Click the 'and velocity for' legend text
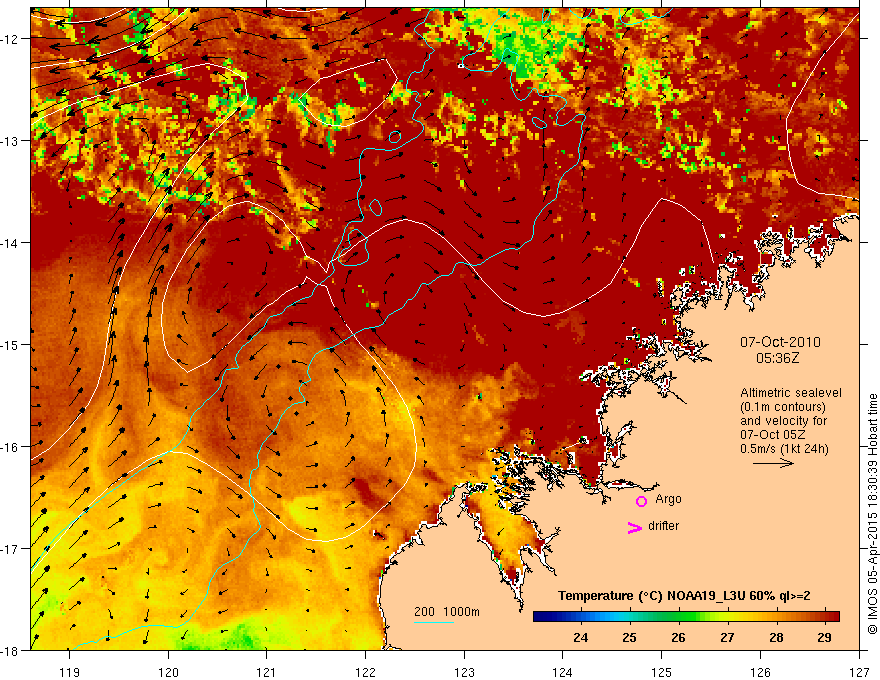This screenshot has width=880, height=680. click(783, 421)
